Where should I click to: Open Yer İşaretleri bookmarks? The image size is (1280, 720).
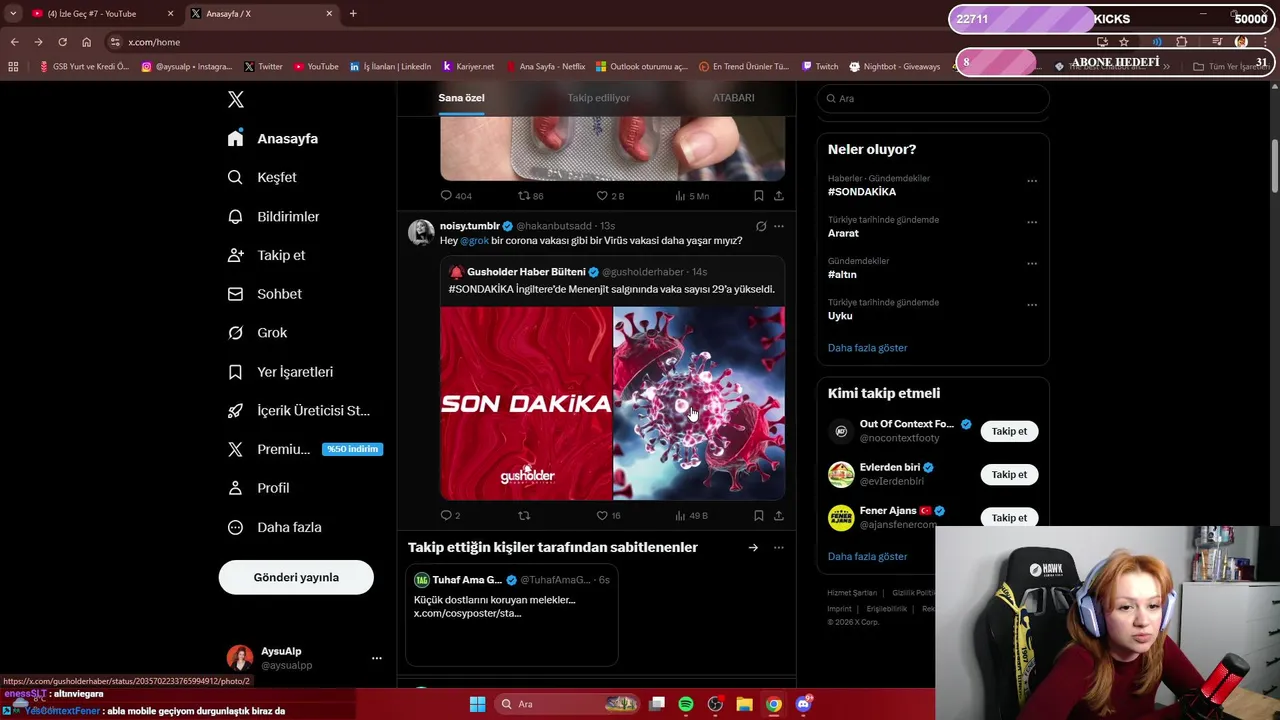[280, 372]
